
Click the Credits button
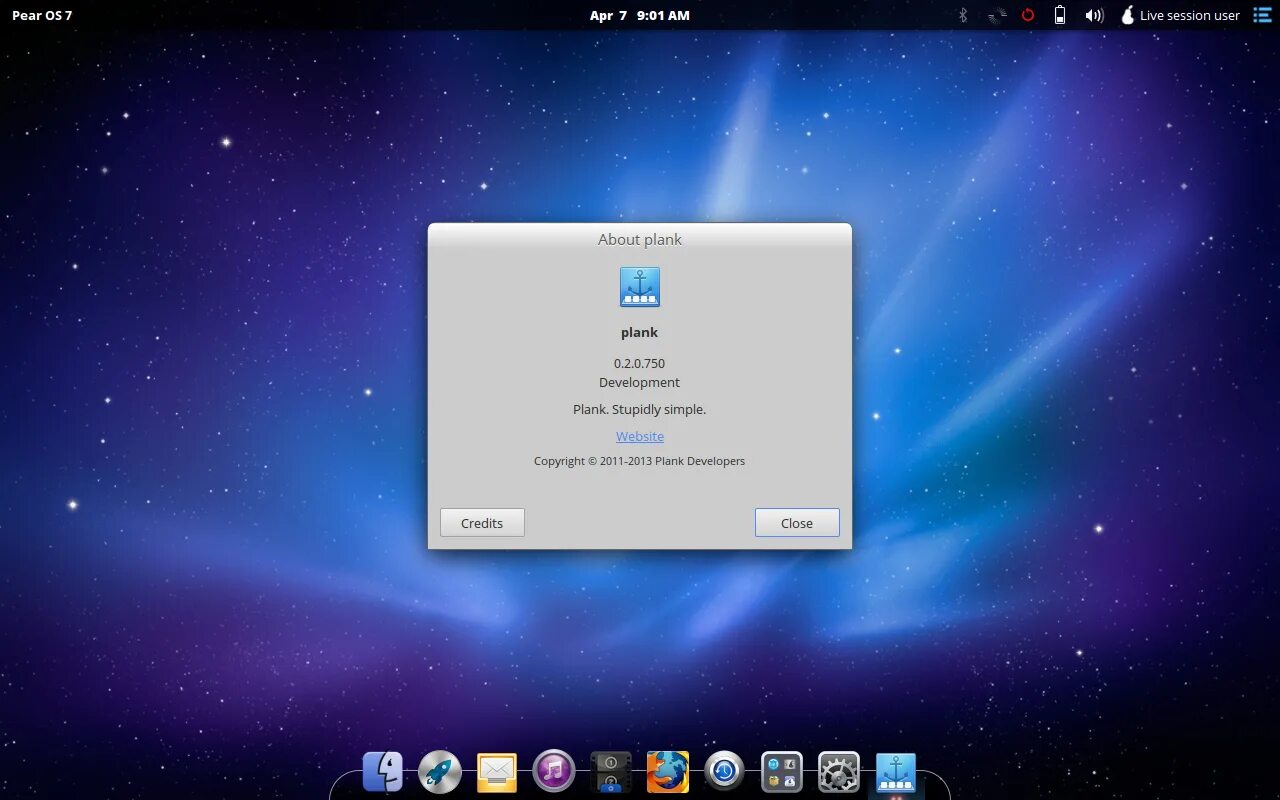coord(482,523)
